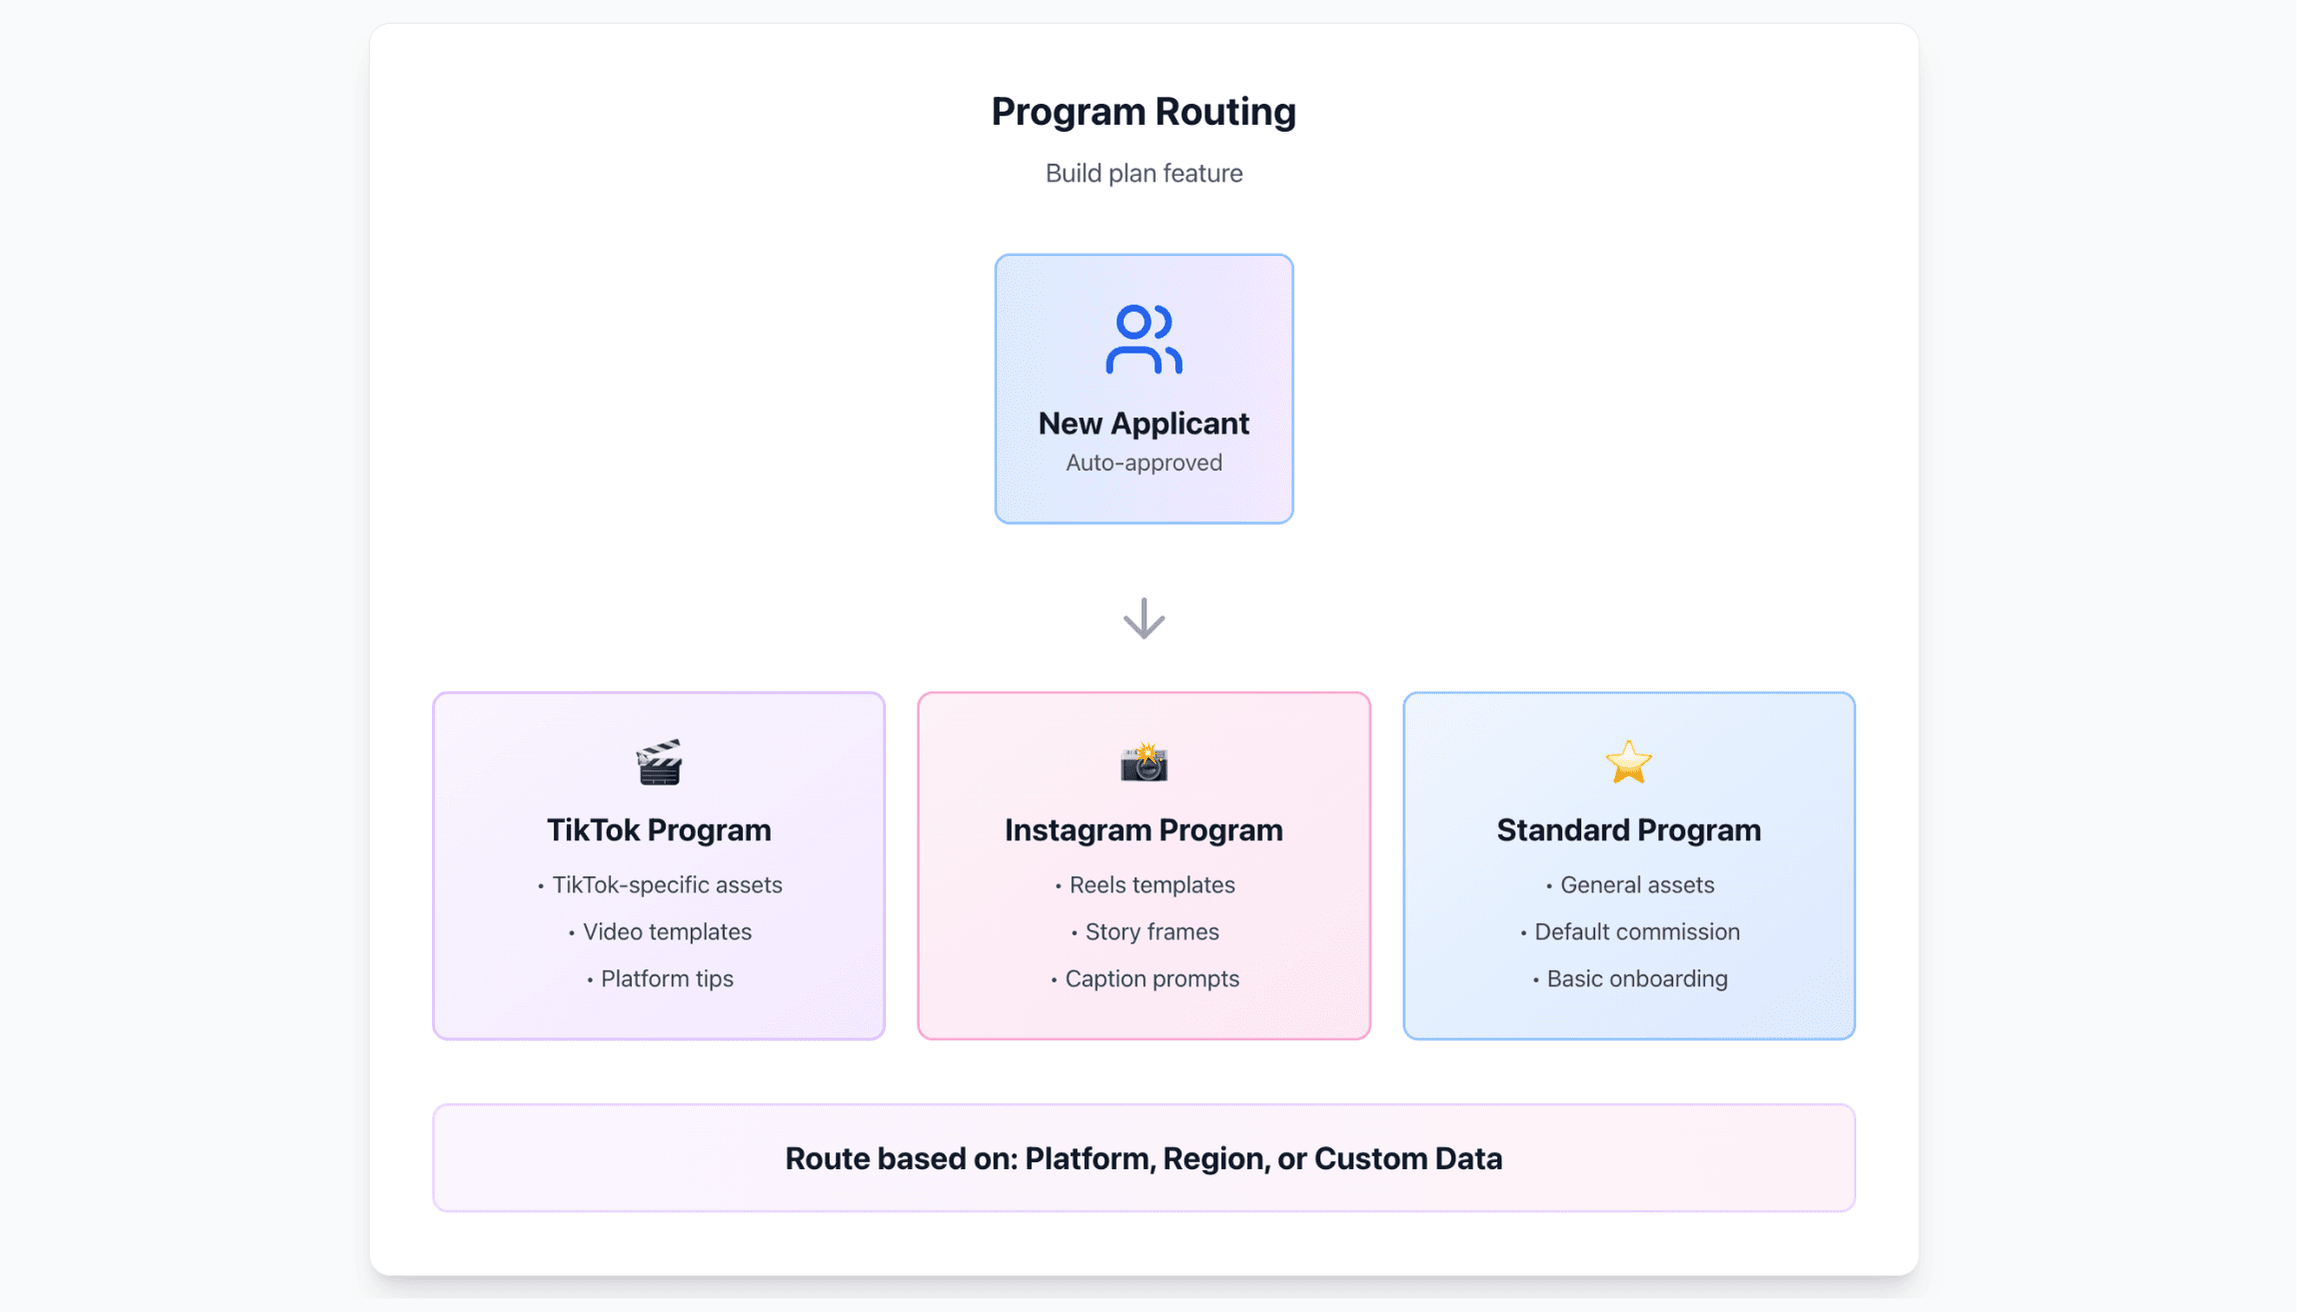Viewport: 2297px width, 1312px height.
Task: Open the TikTok Program title
Action: [659, 830]
